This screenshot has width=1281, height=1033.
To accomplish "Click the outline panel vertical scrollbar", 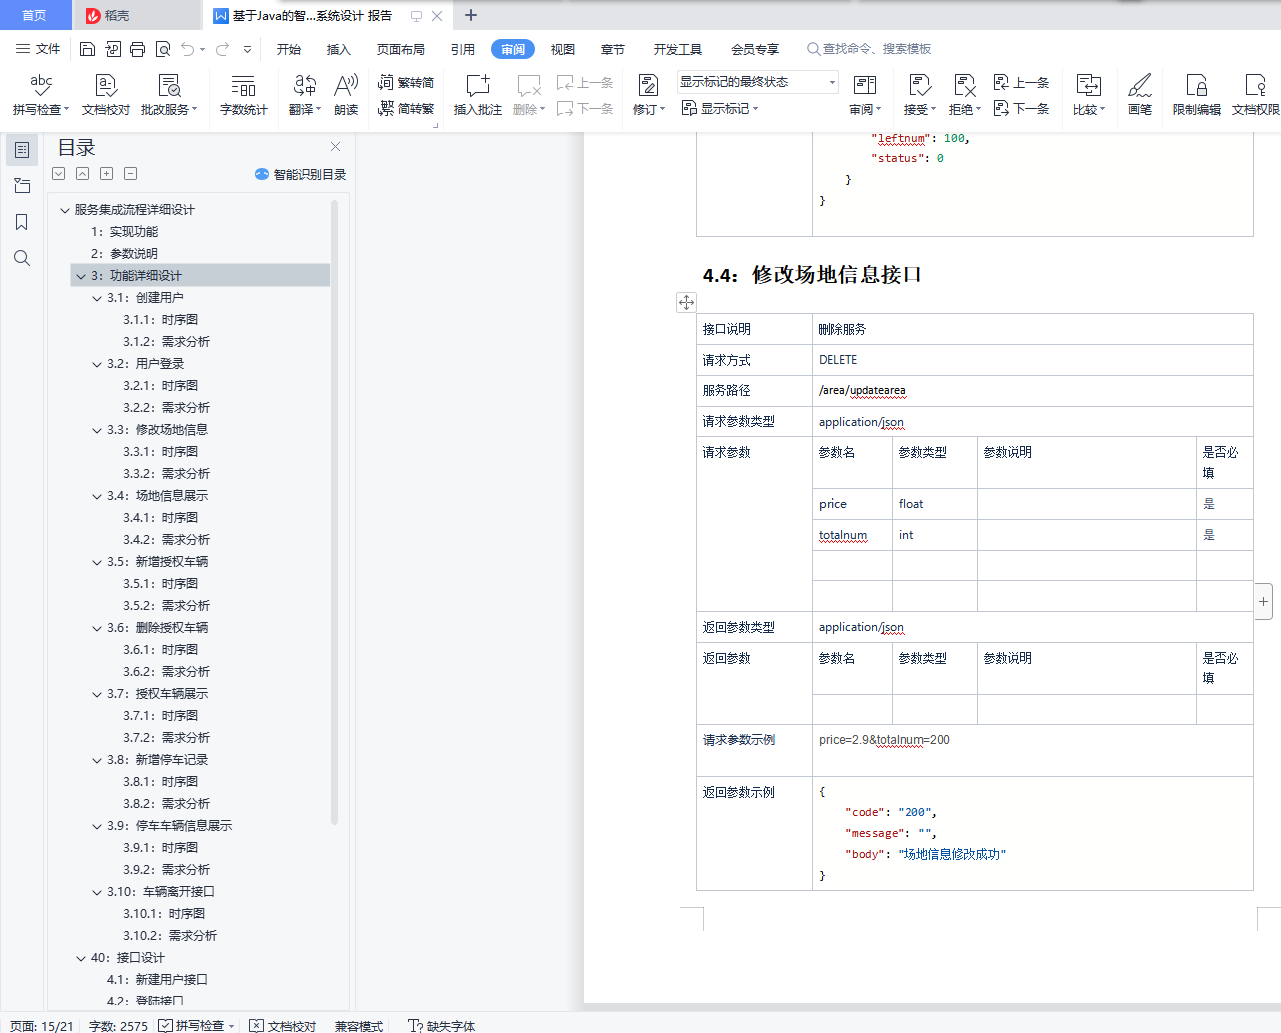I will tap(334, 512).
